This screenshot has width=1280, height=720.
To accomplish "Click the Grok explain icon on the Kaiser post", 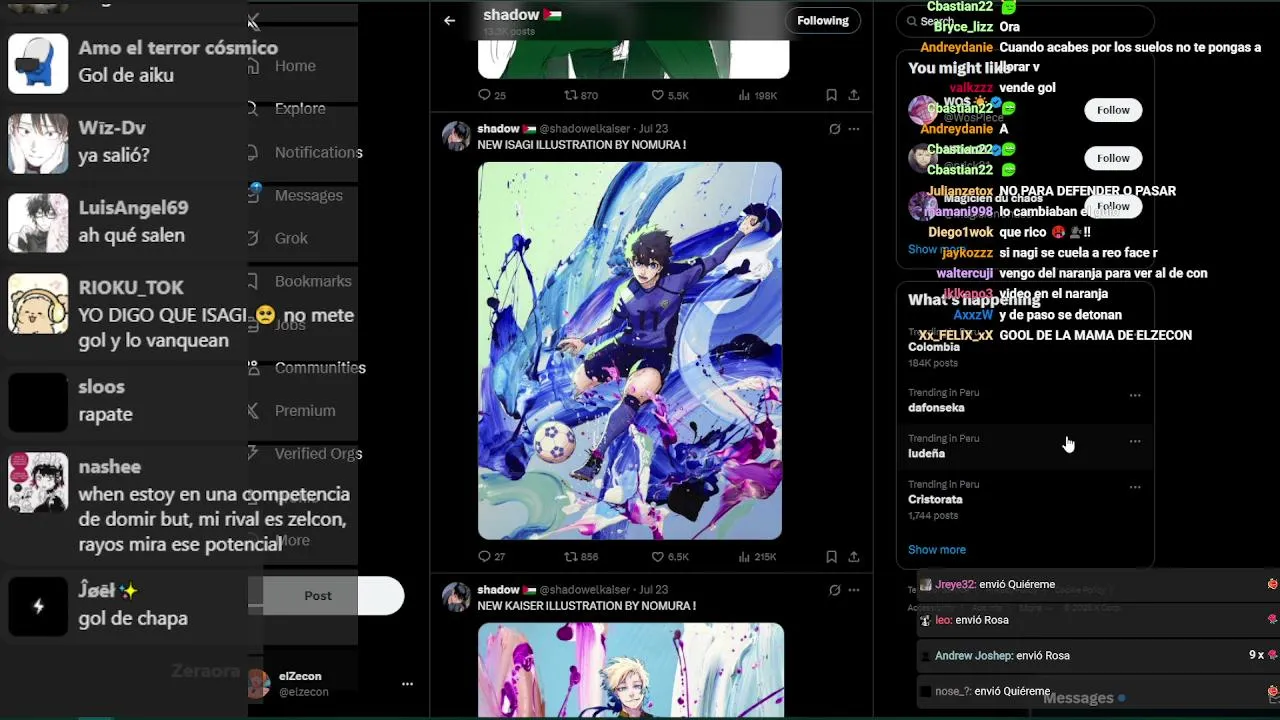I will (835, 590).
